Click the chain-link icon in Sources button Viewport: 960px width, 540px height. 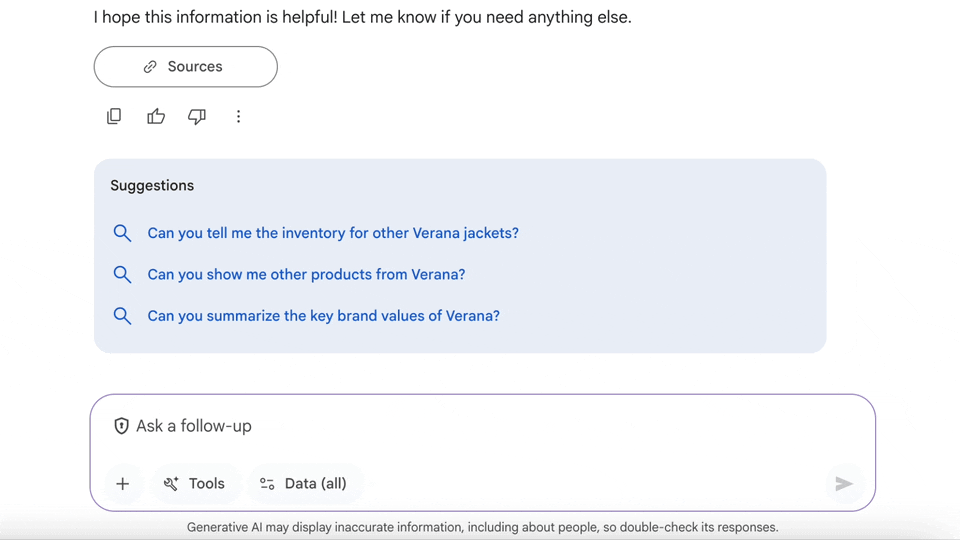click(150, 67)
